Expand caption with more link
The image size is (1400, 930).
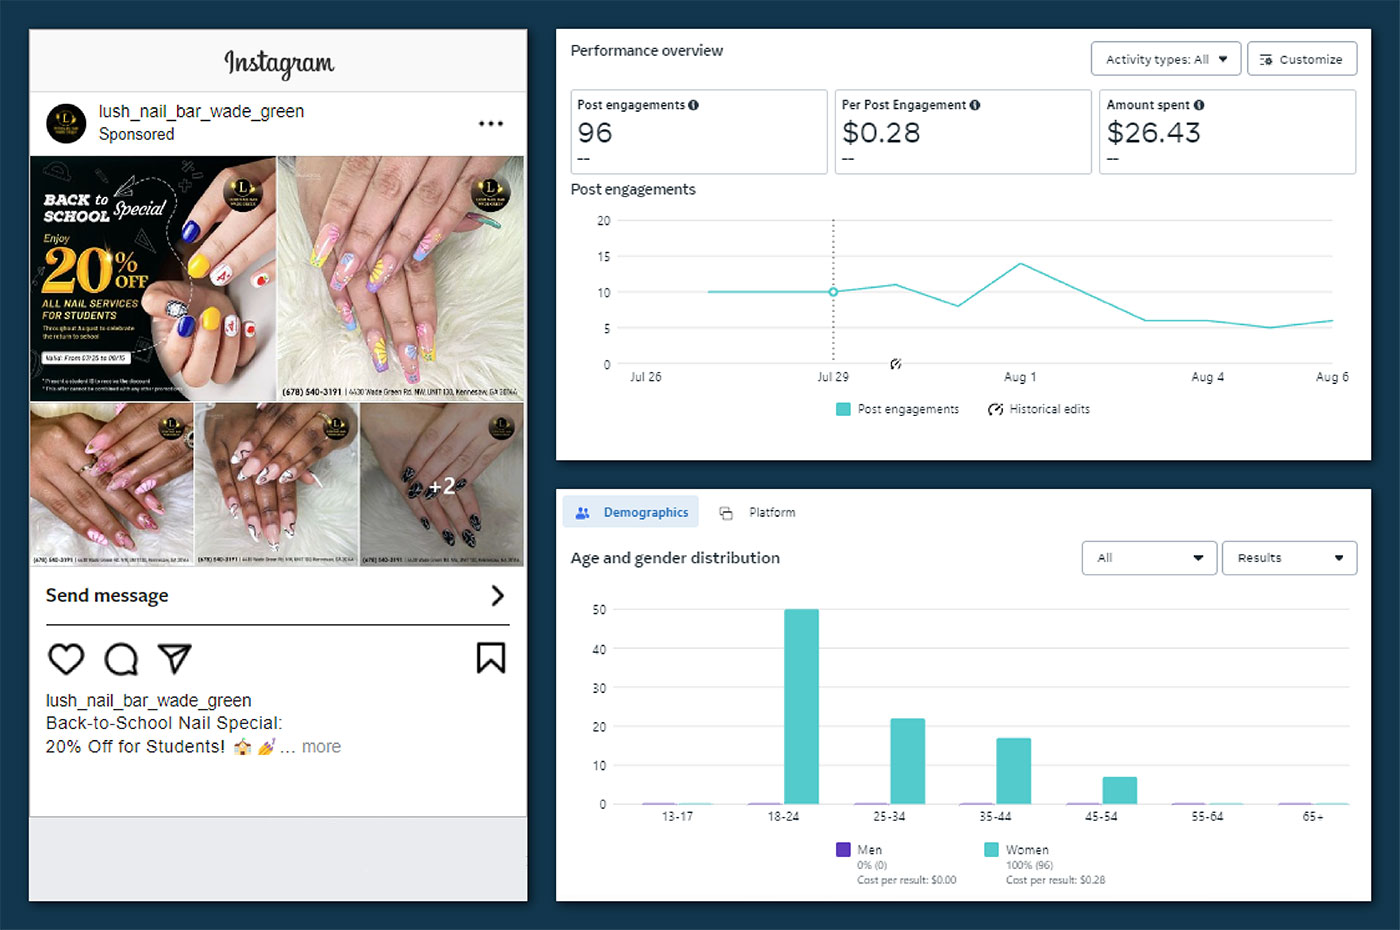(x=321, y=747)
